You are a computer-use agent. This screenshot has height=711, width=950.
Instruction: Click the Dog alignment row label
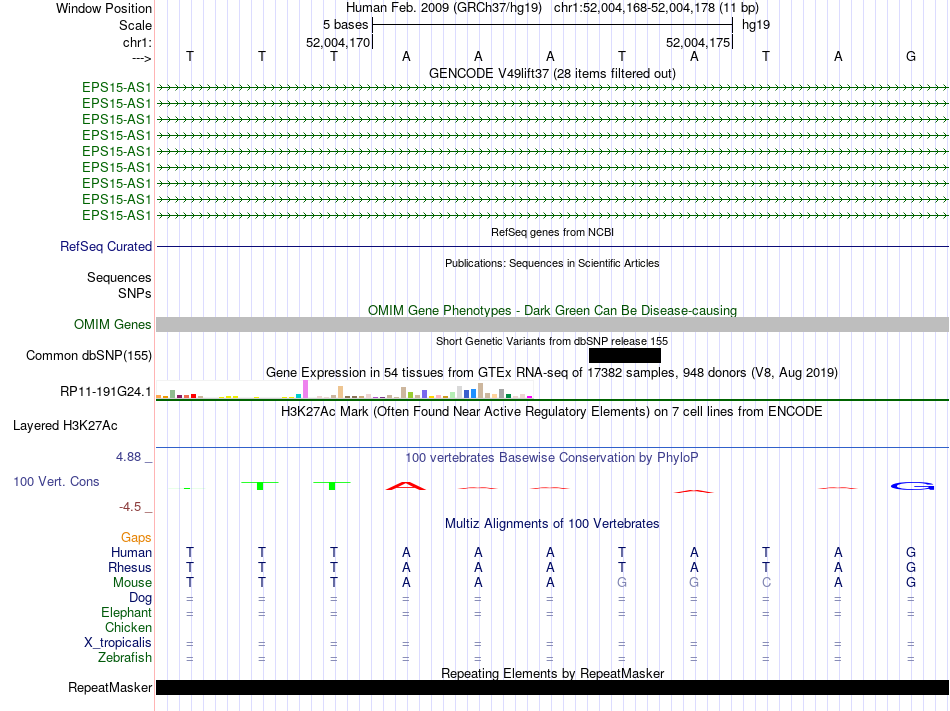140,598
